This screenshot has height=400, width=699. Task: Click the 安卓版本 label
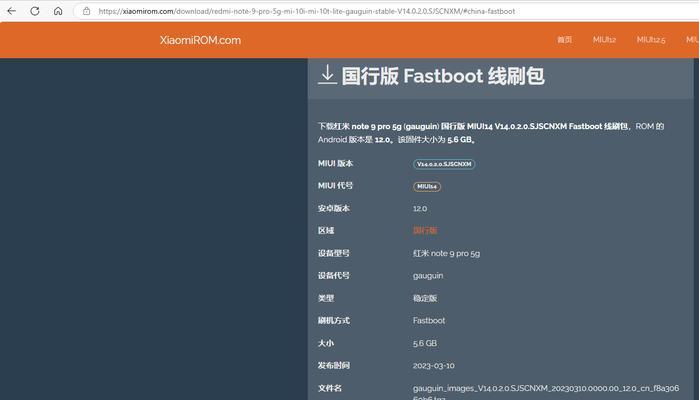coord(333,208)
